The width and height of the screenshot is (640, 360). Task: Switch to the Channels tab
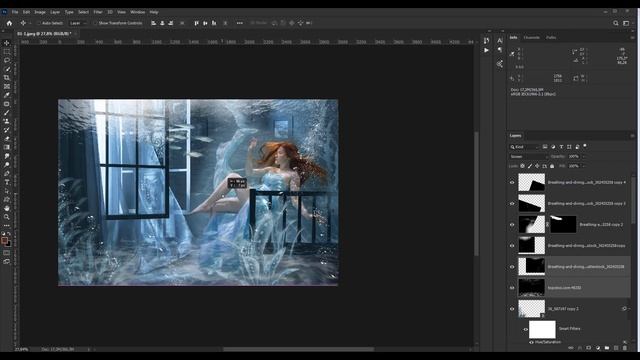pos(531,38)
